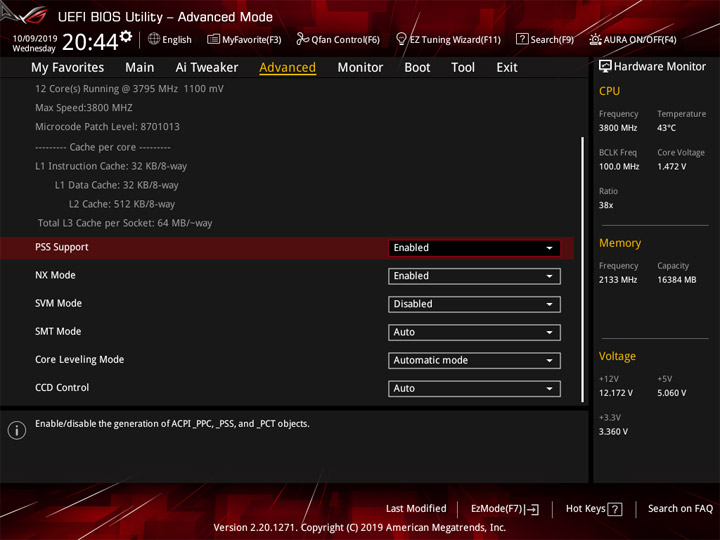Click the MyFavorite list icon
720x540 pixels.
coord(213,39)
